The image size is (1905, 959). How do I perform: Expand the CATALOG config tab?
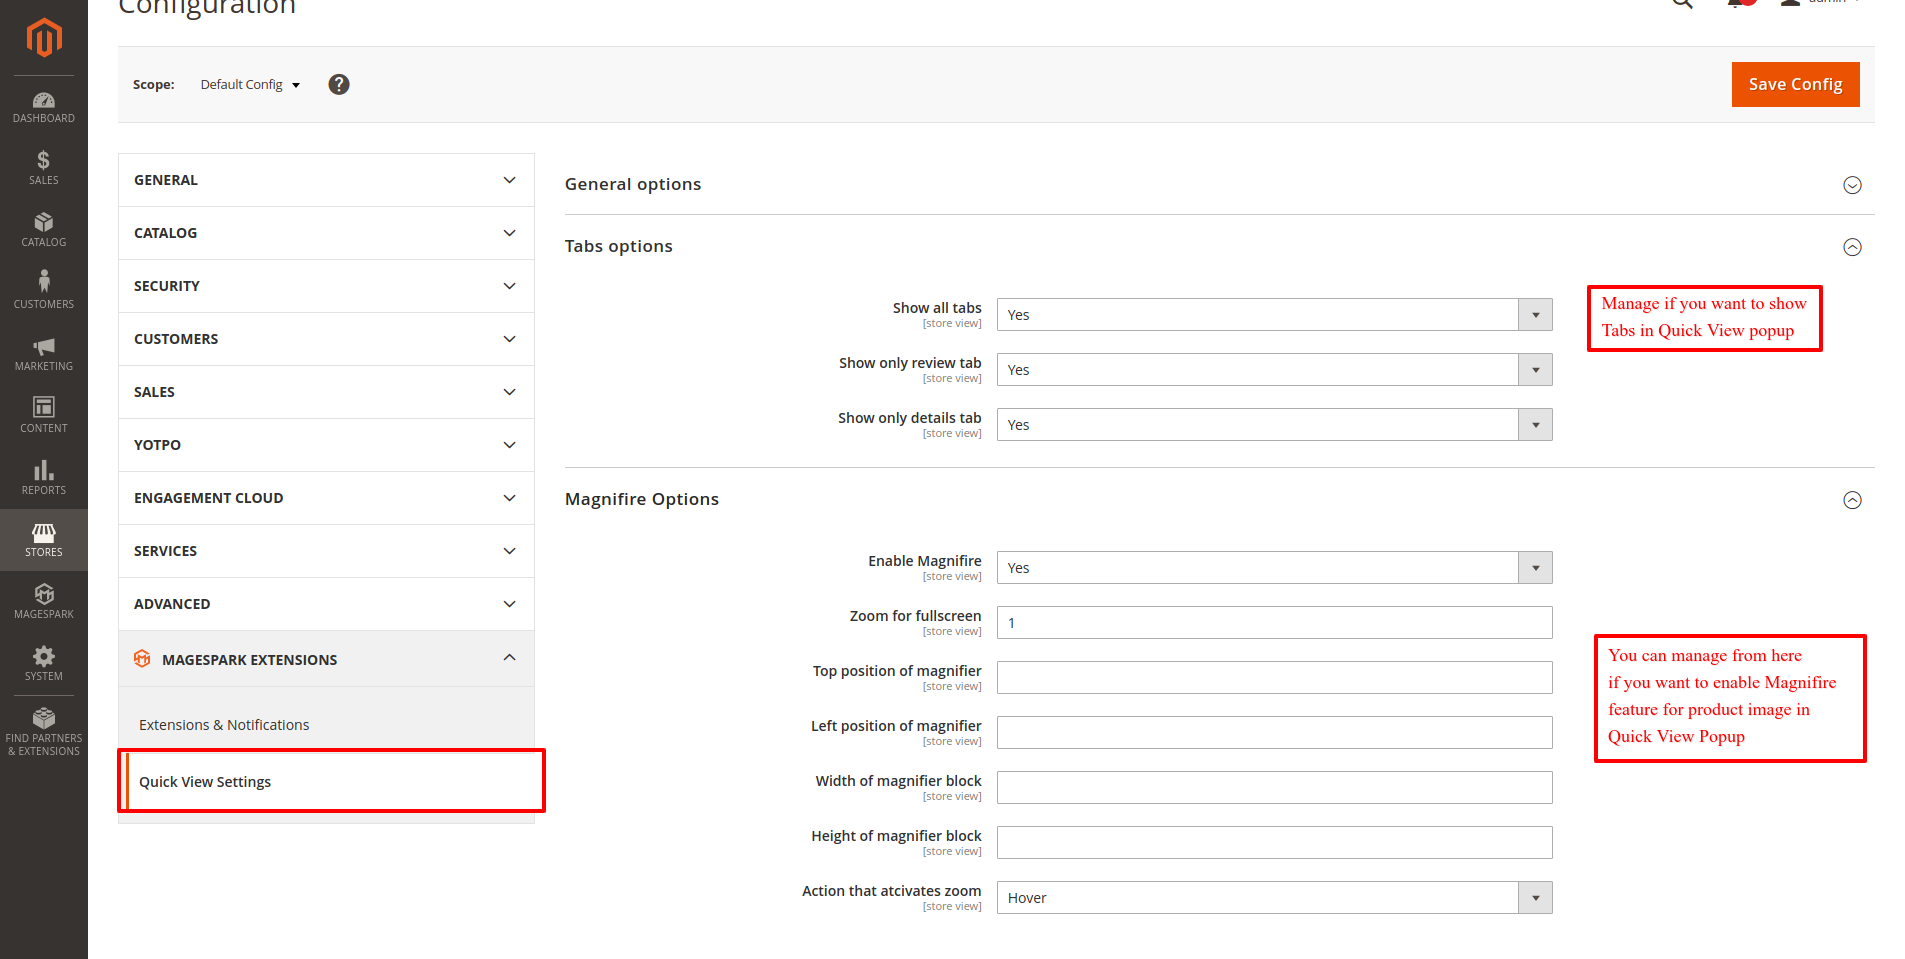(326, 233)
